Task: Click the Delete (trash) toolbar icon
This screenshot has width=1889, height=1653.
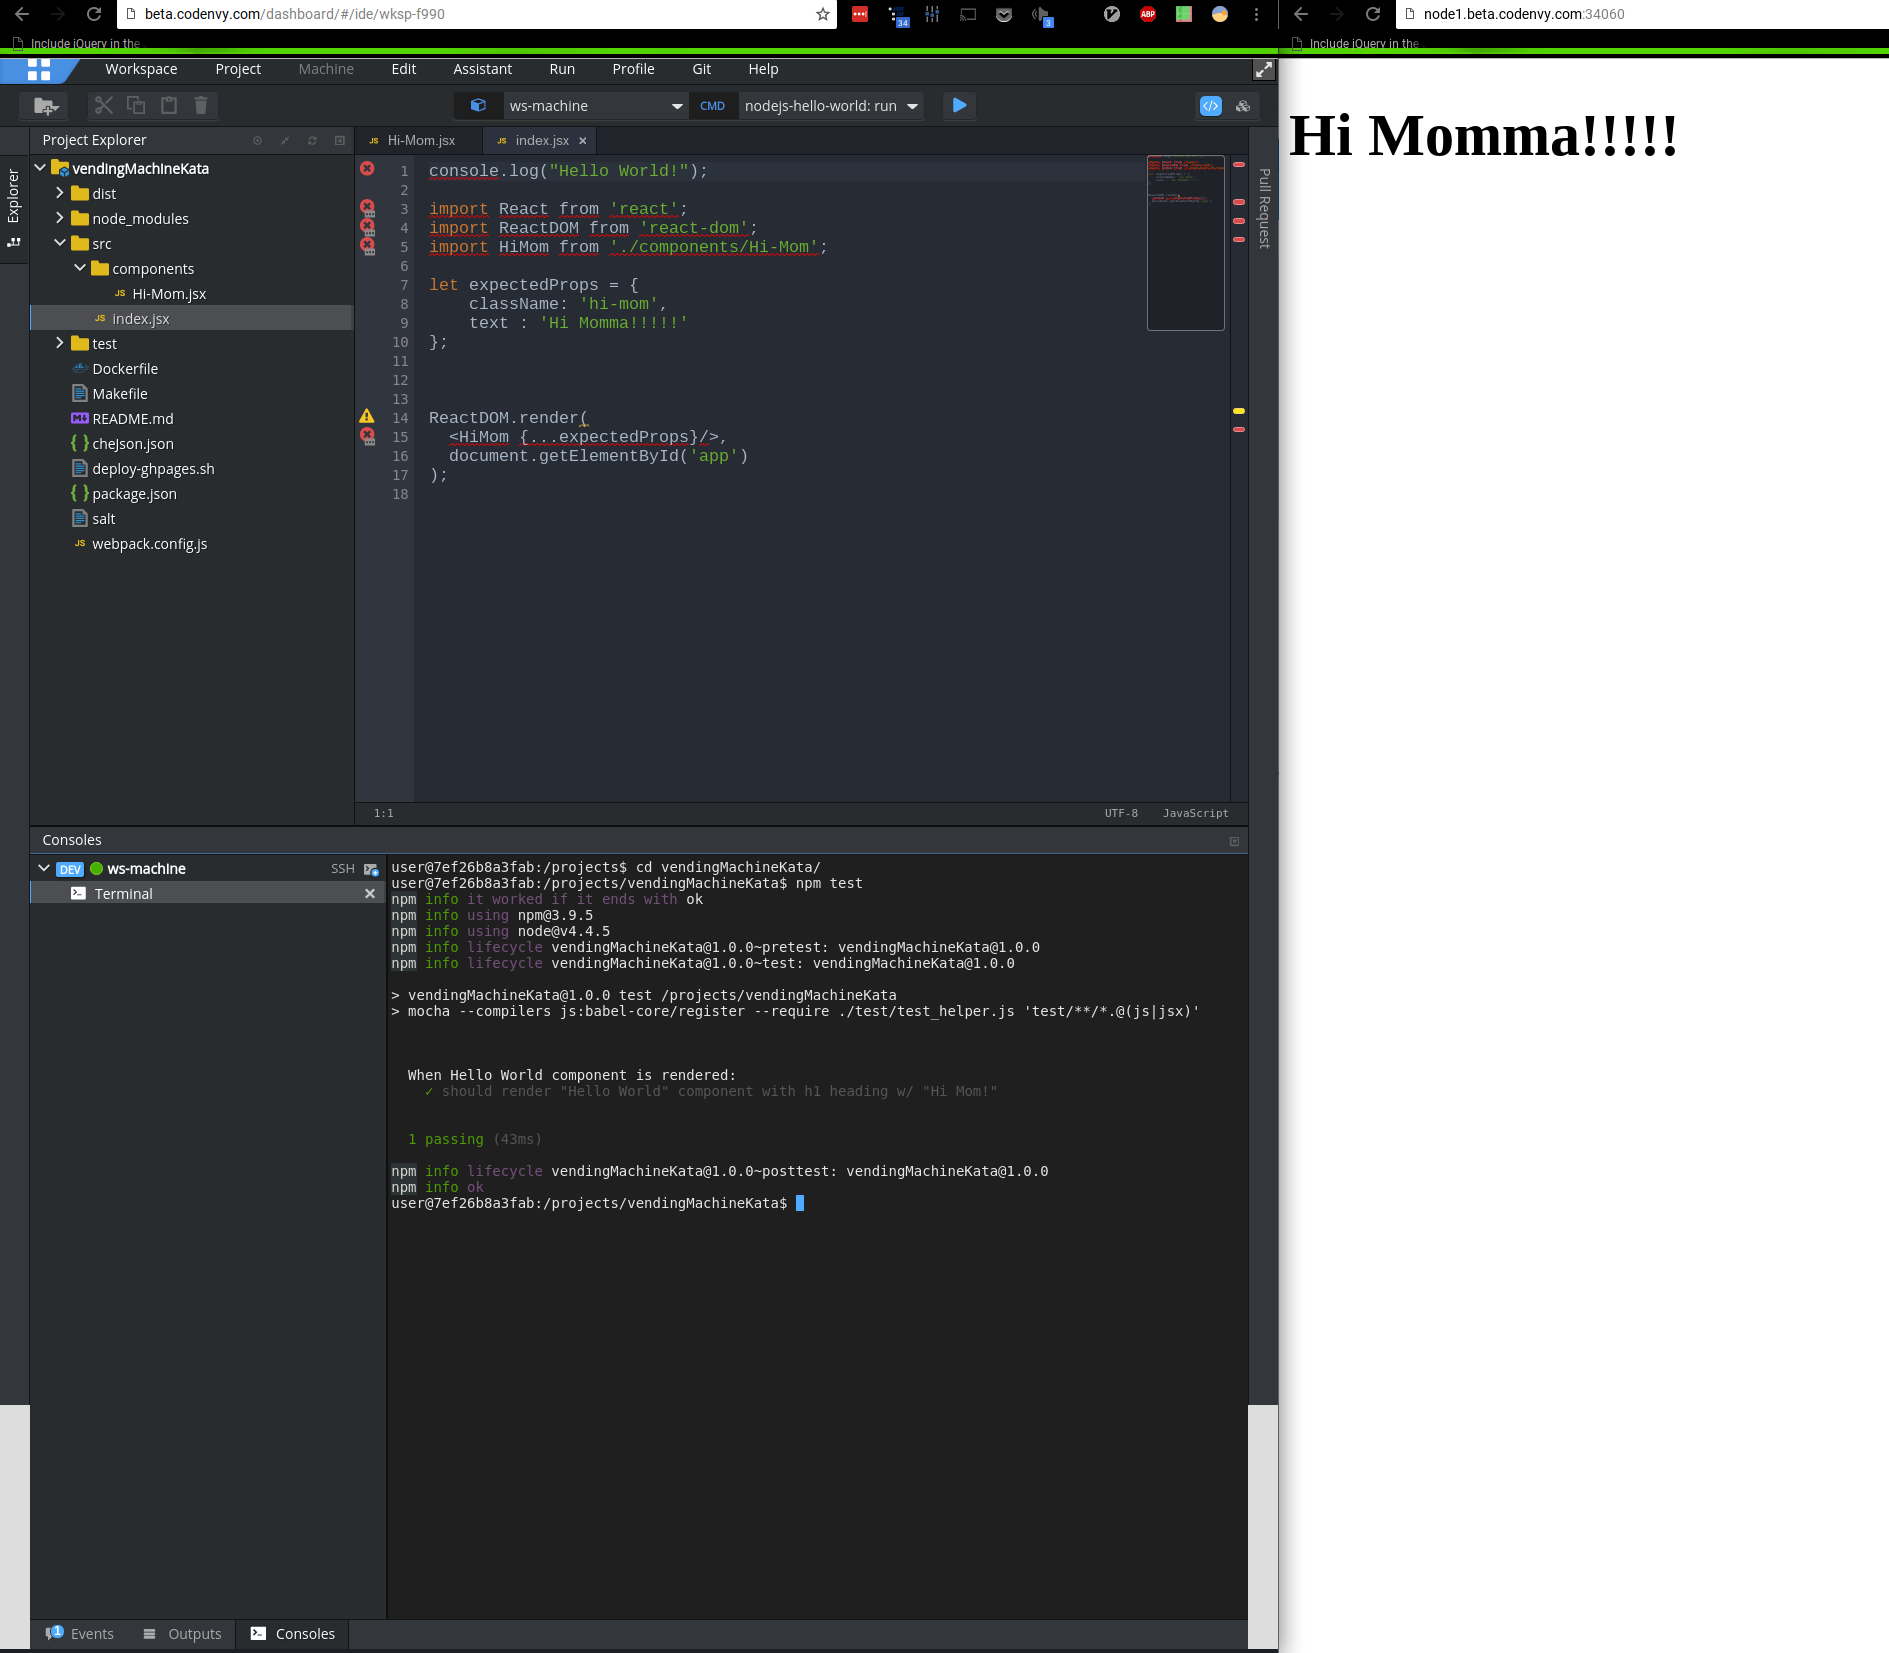Action: pos(202,105)
